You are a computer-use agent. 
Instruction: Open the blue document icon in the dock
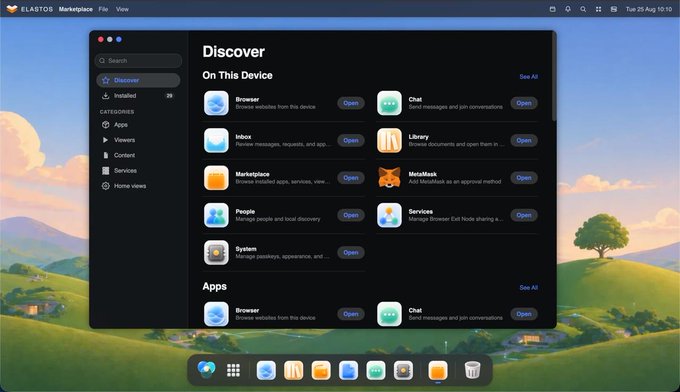point(348,371)
